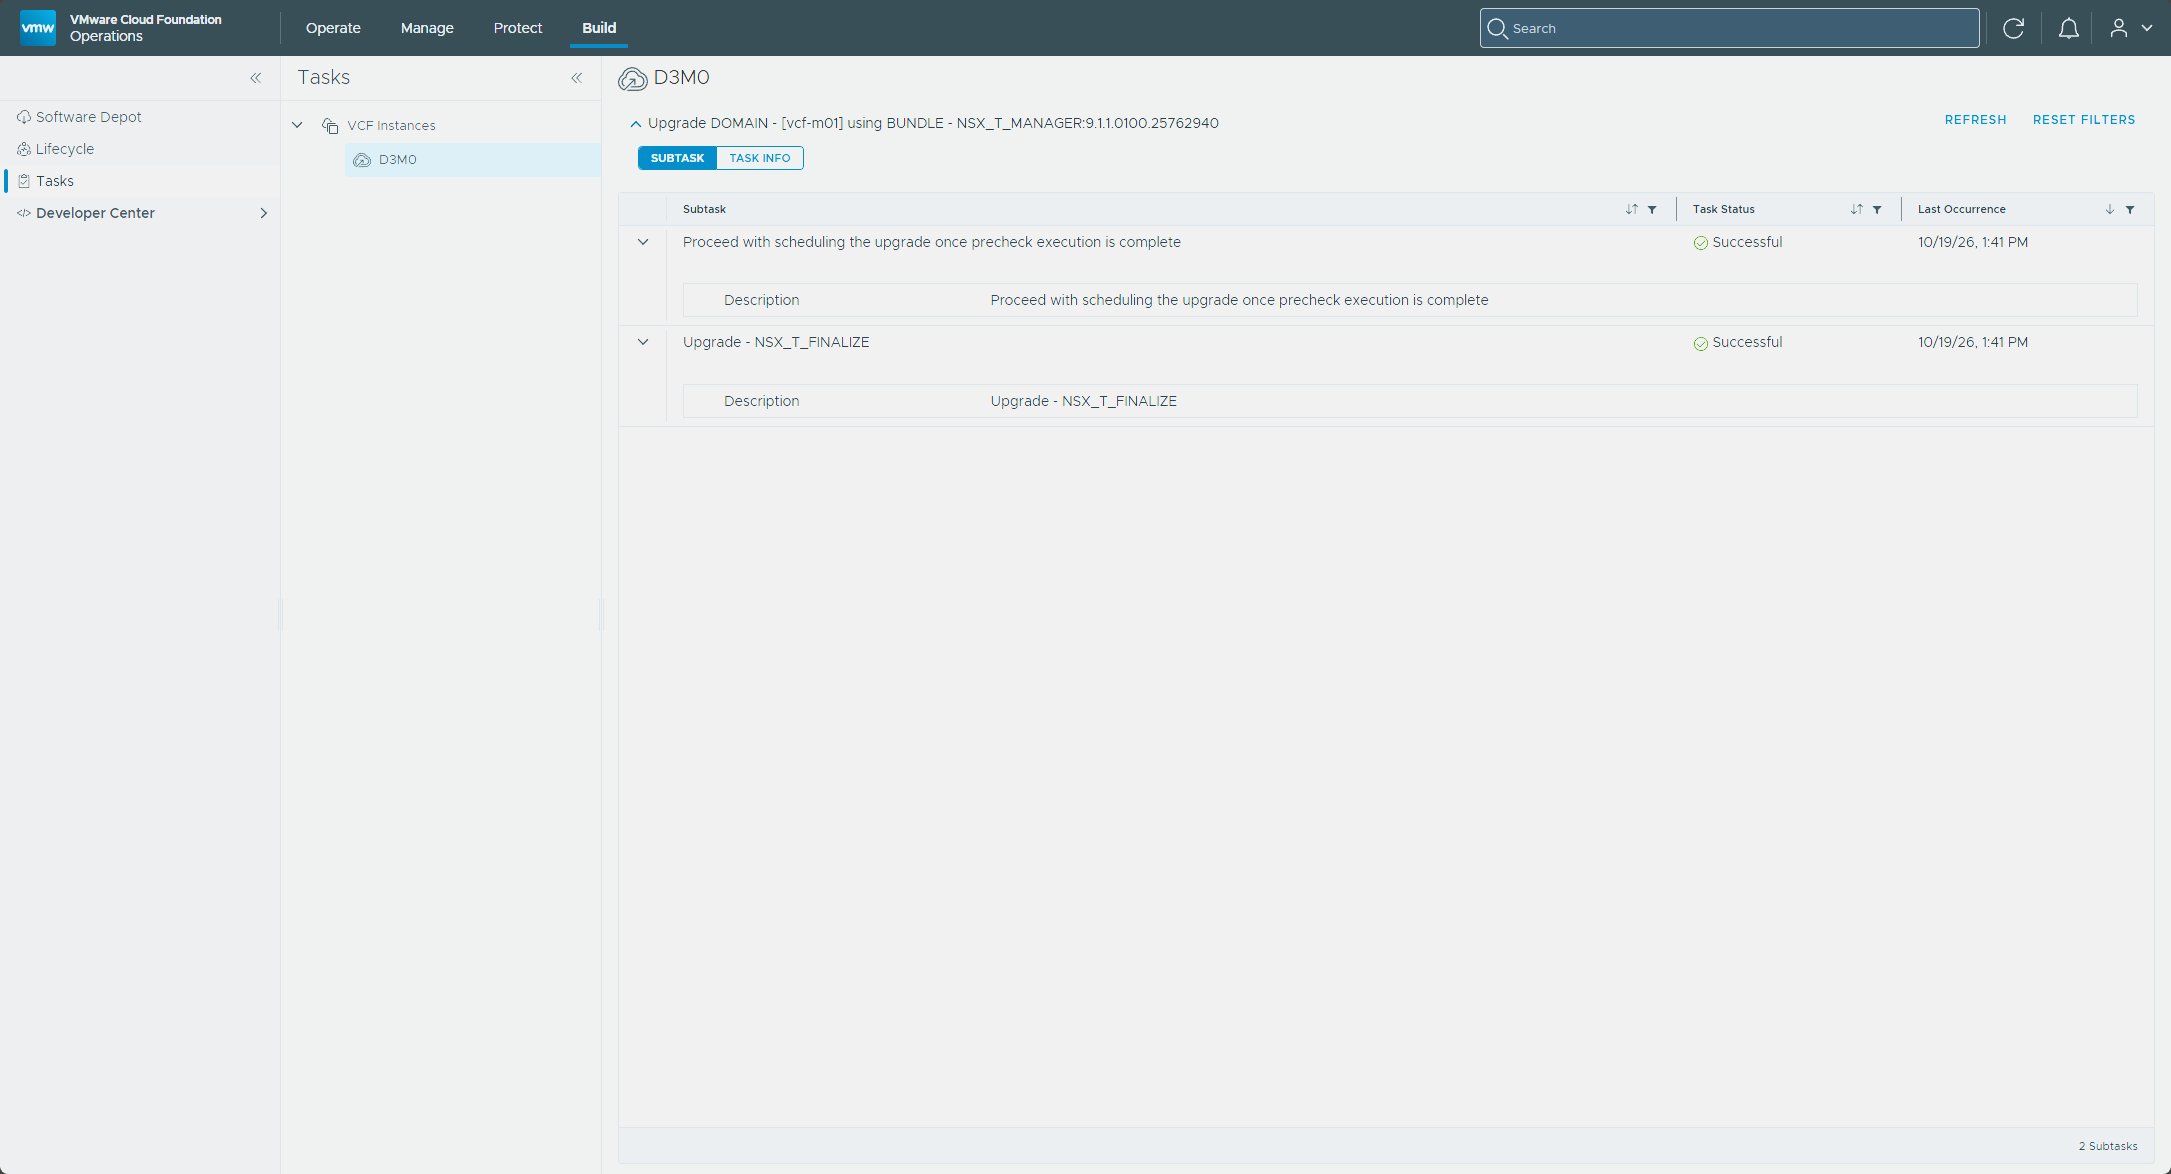Viewport: 2171px width, 1174px height.
Task: Click the REFRESH link
Action: click(x=1975, y=120)
